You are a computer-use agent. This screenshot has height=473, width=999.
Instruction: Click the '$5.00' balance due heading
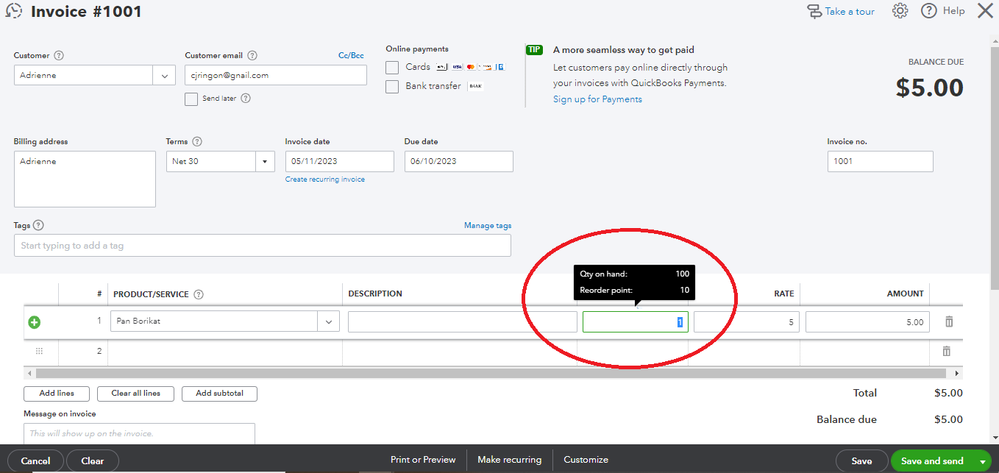click(x=930, y=87)
